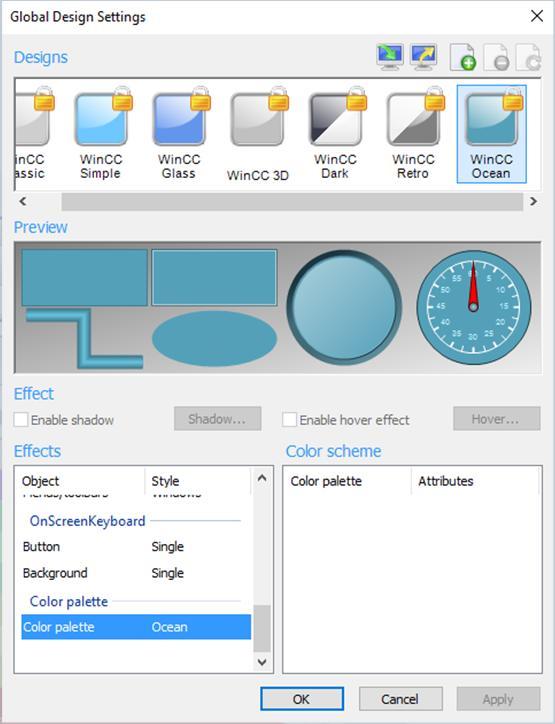
Task: Select the WinCC Ocean design
Action: (491, 134)
